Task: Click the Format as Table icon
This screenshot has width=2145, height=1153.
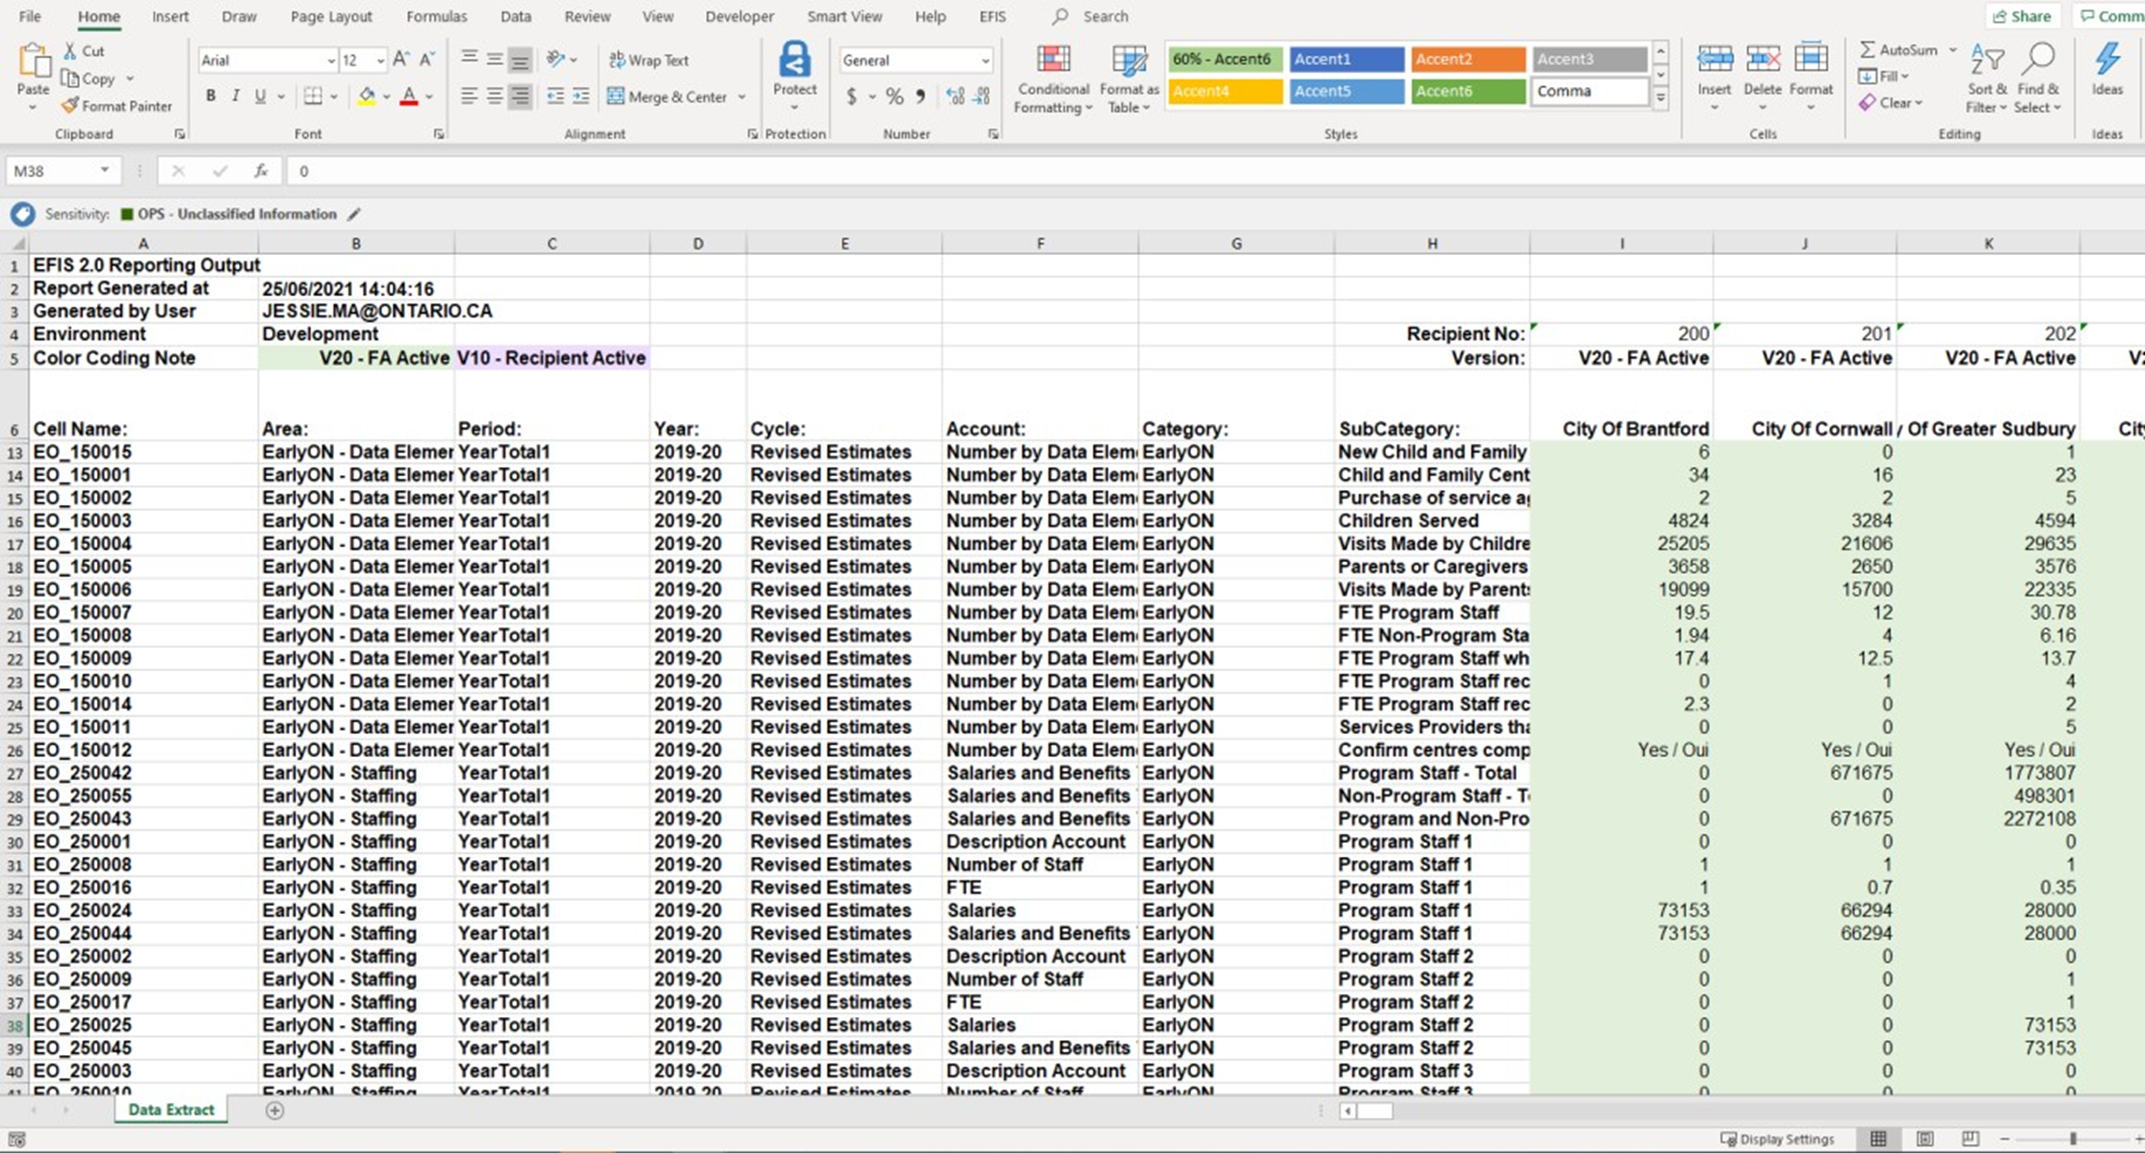Action: click(x=1128, y=61)
